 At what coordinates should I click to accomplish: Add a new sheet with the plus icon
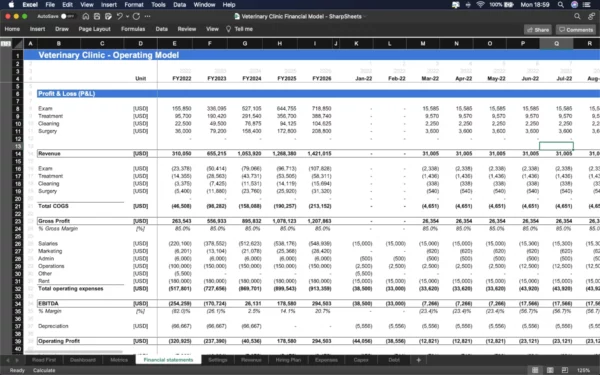click(418, 360)
